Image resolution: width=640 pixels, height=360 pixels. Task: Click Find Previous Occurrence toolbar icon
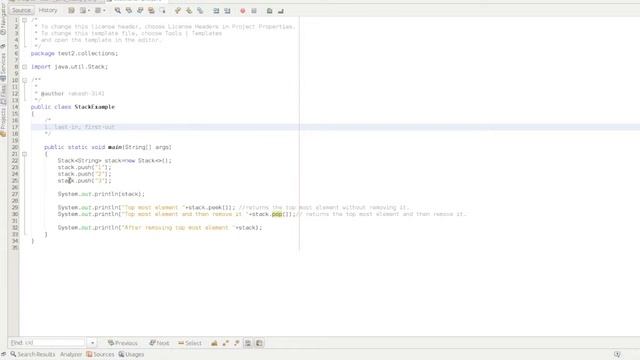129,11
